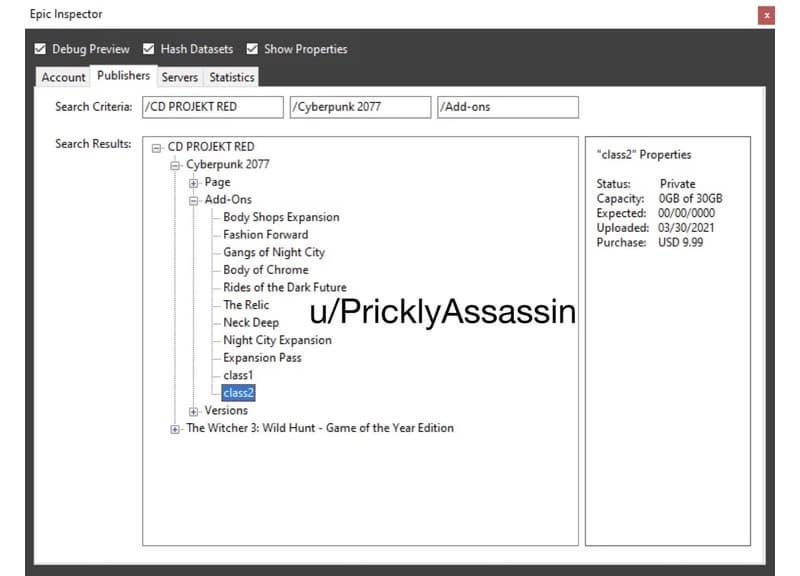Viewport: 800px width, 576px height.
Task: Select The Relic add-on
Action: click(246, 305)
